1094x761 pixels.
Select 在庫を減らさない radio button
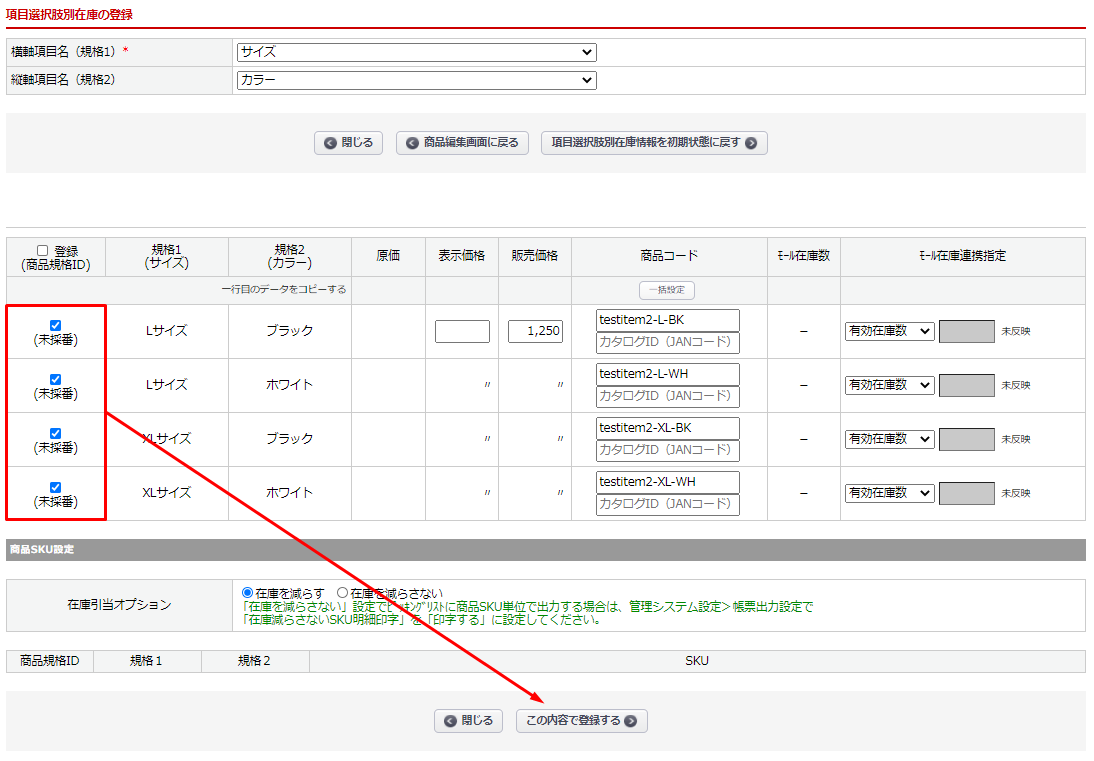pyautogui.click(x=342, y=593)
